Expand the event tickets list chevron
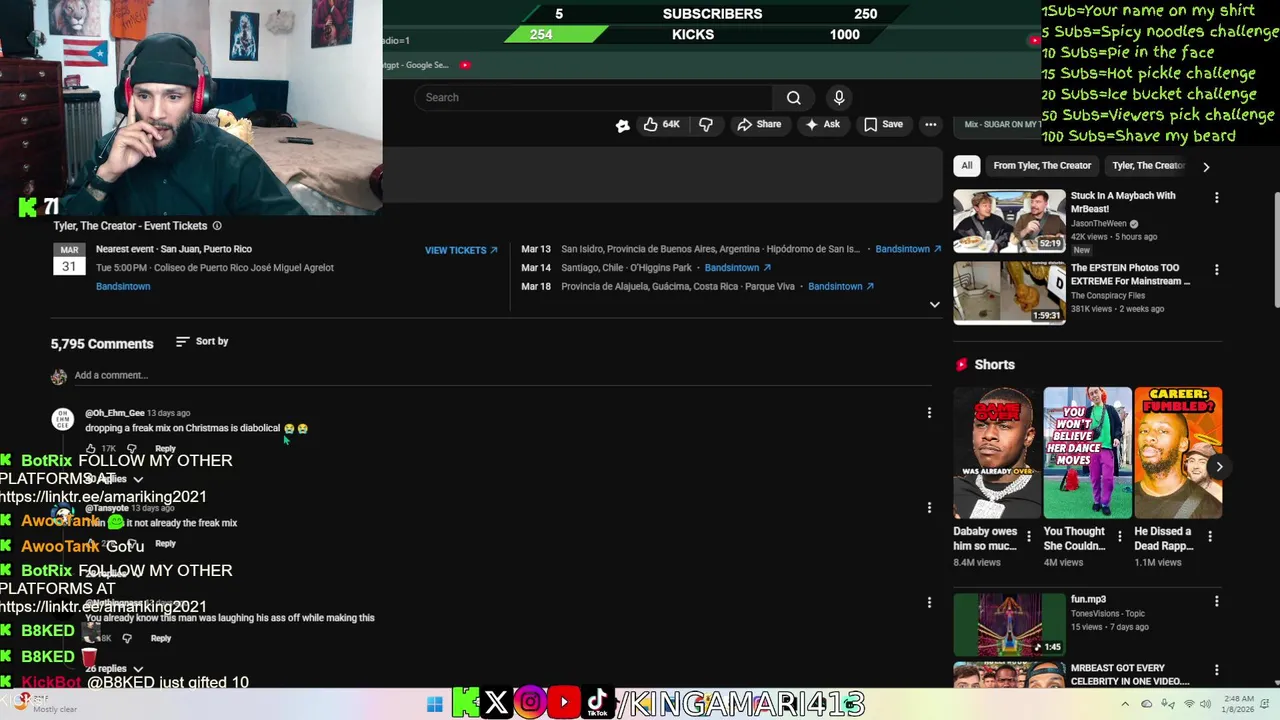1280x720 pixels. coord(935,304)
